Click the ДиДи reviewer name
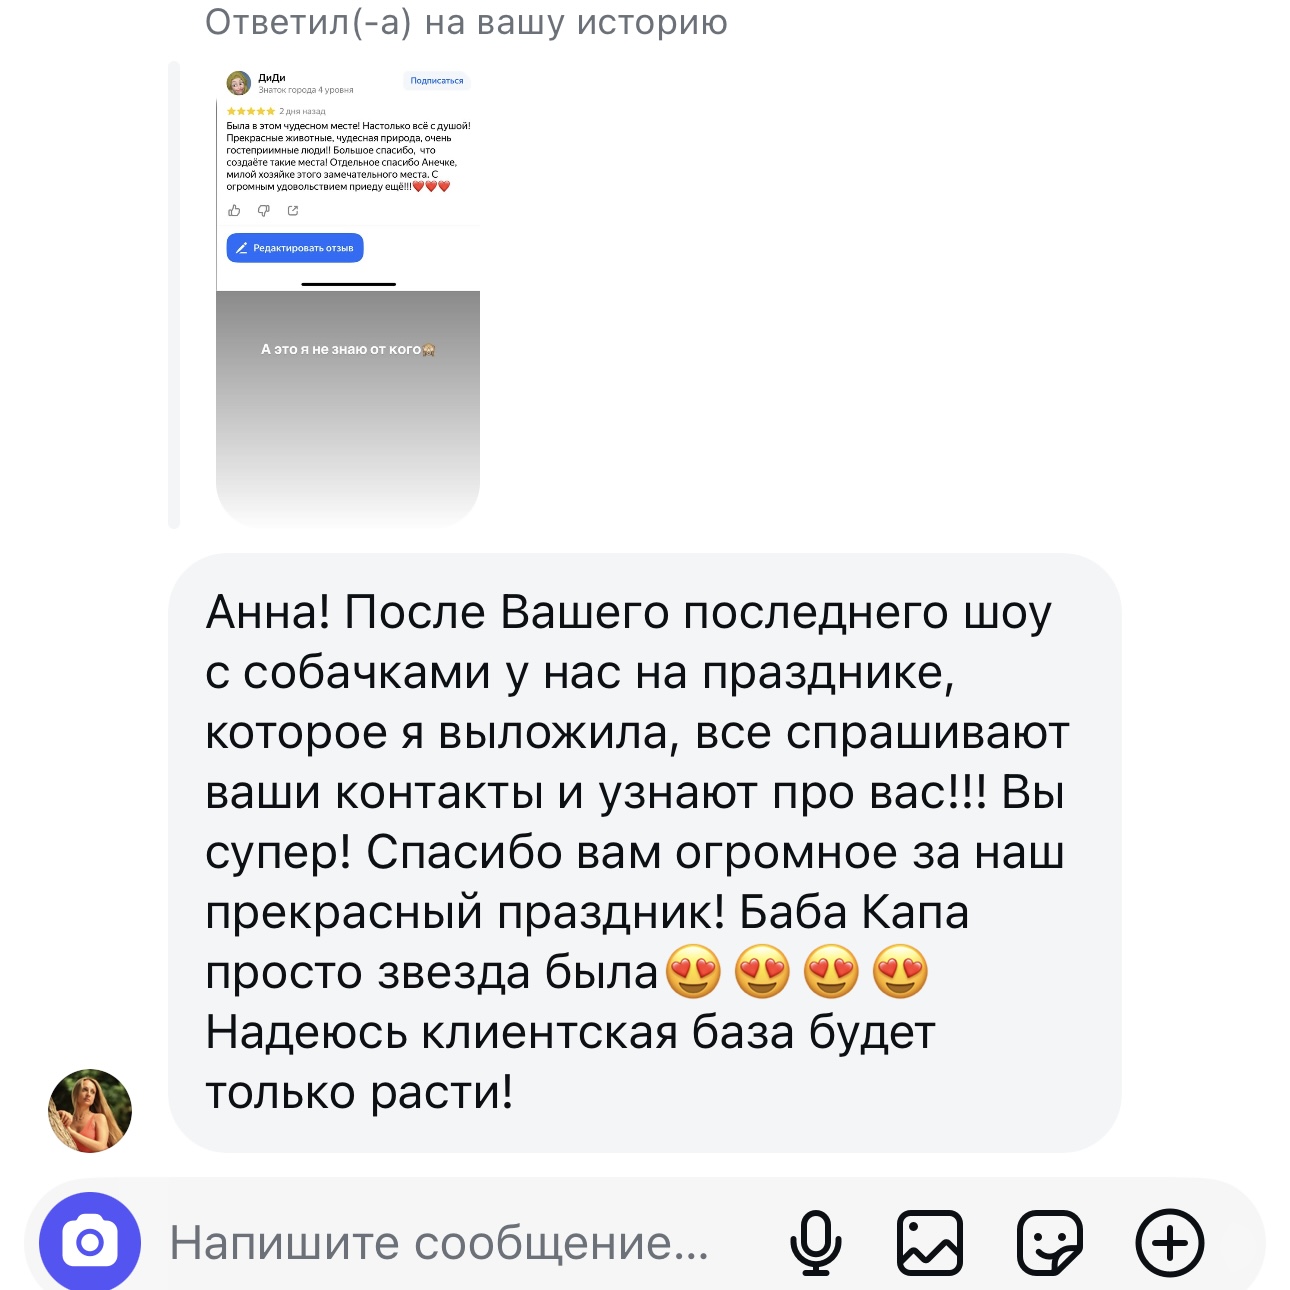The width and height of the screenshot is (1290, 1290). pos(272,77)
